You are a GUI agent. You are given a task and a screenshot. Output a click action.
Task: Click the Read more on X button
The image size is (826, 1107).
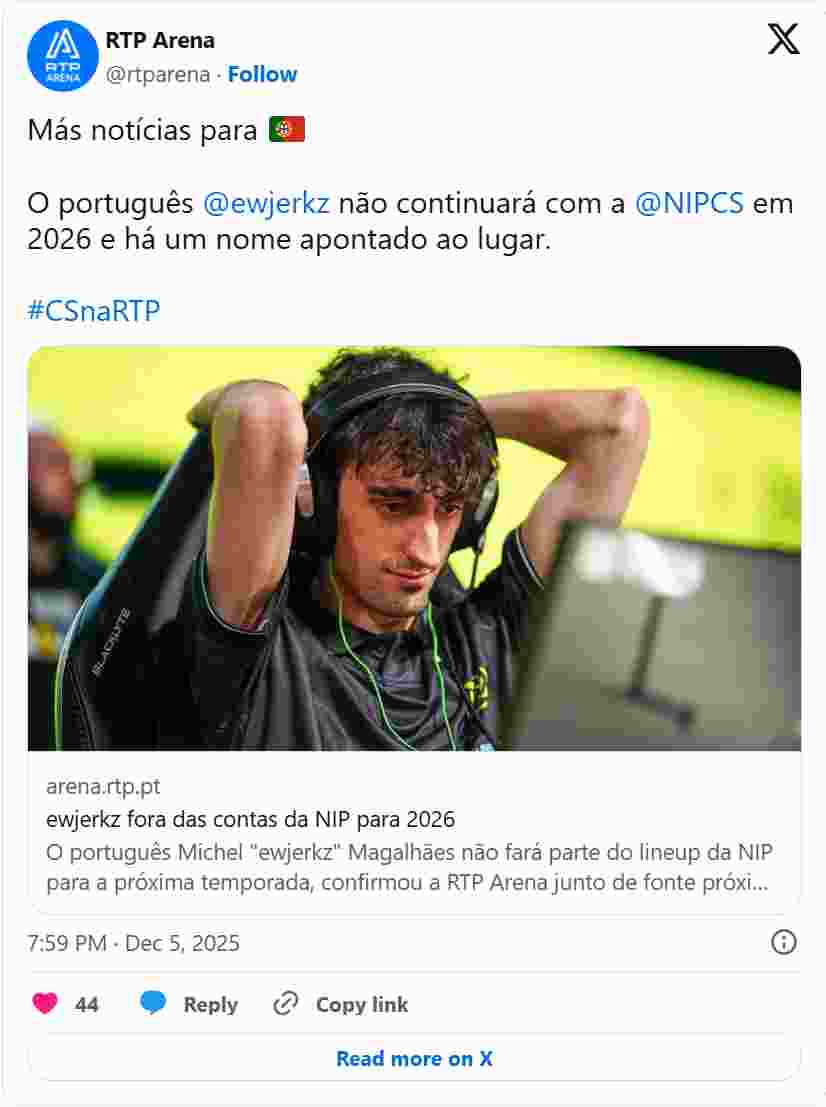(414, 1058)
